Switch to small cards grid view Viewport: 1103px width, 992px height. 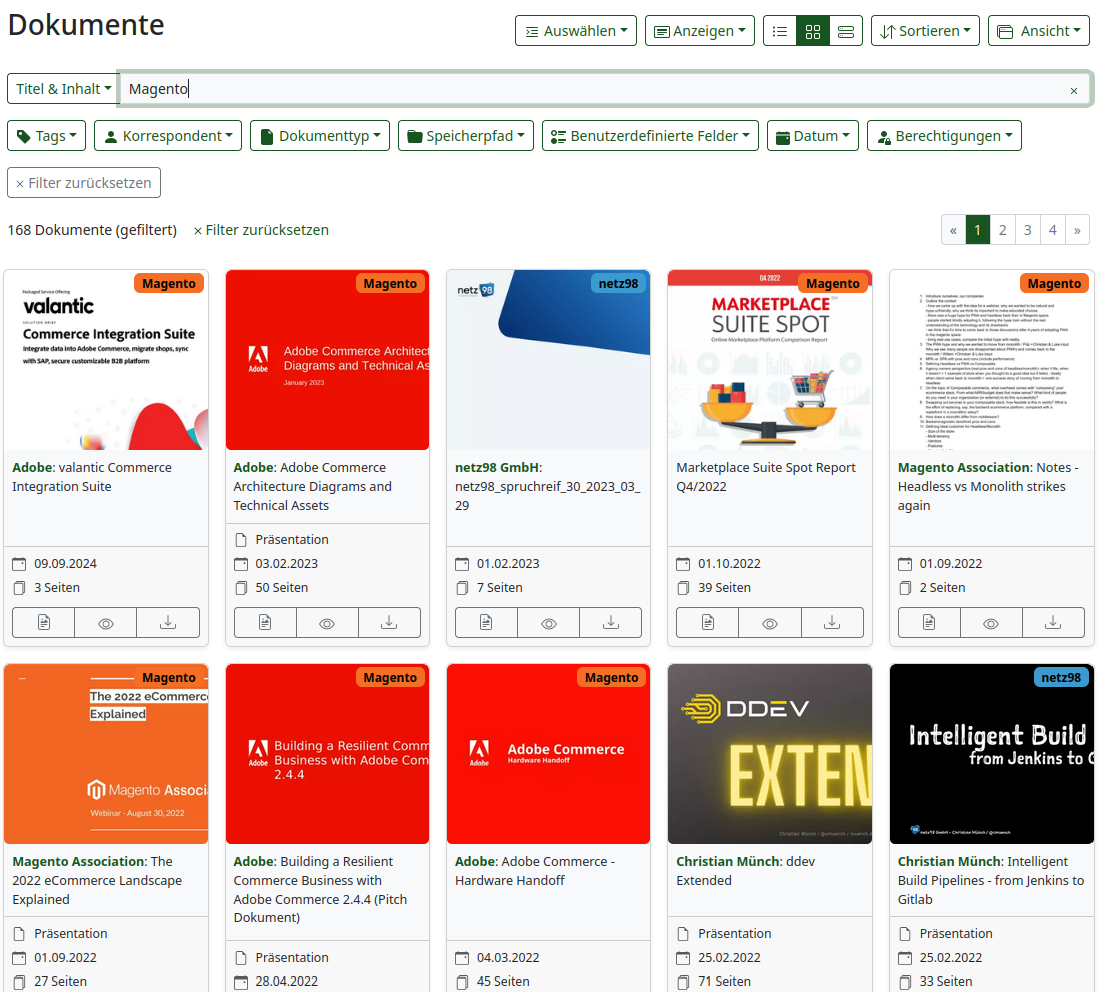tap(812, 31)
